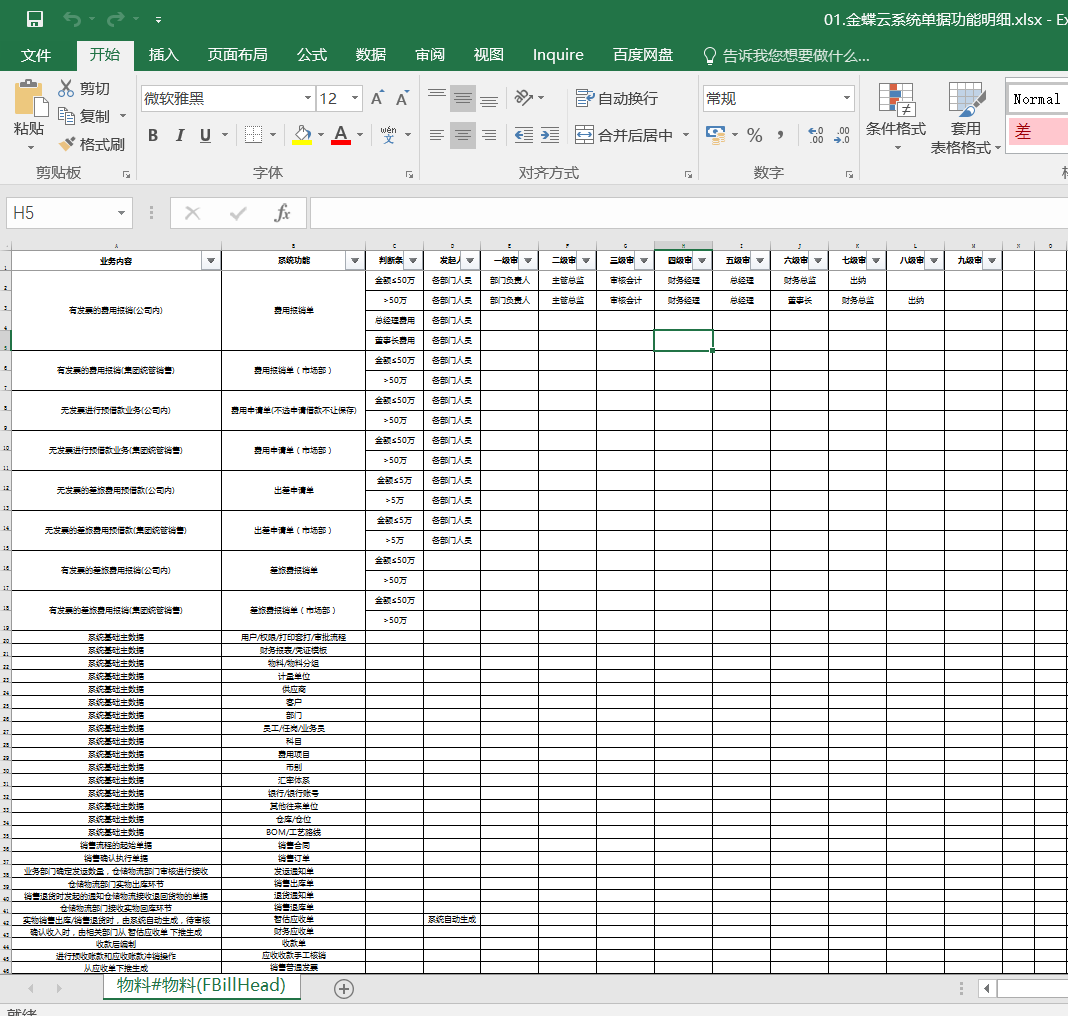This screenshot has height=1016, width=1068.
Task: Click the Format Painter (格式刷) brush
Action: [67, 144]
